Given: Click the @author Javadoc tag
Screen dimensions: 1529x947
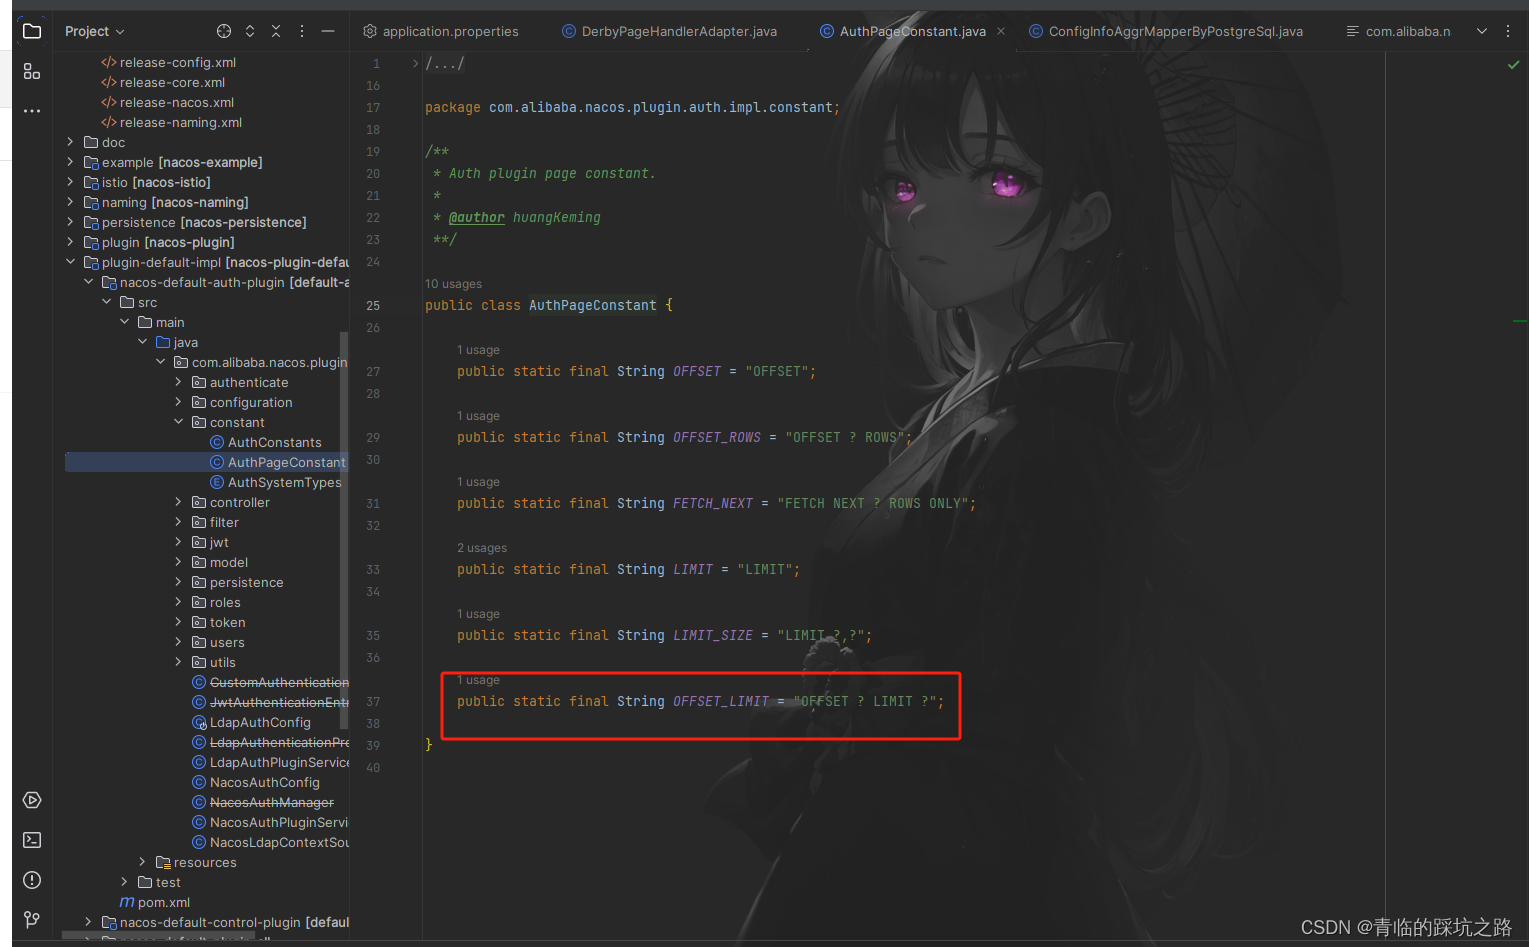Looking at the screenshot, I should 477,217.
